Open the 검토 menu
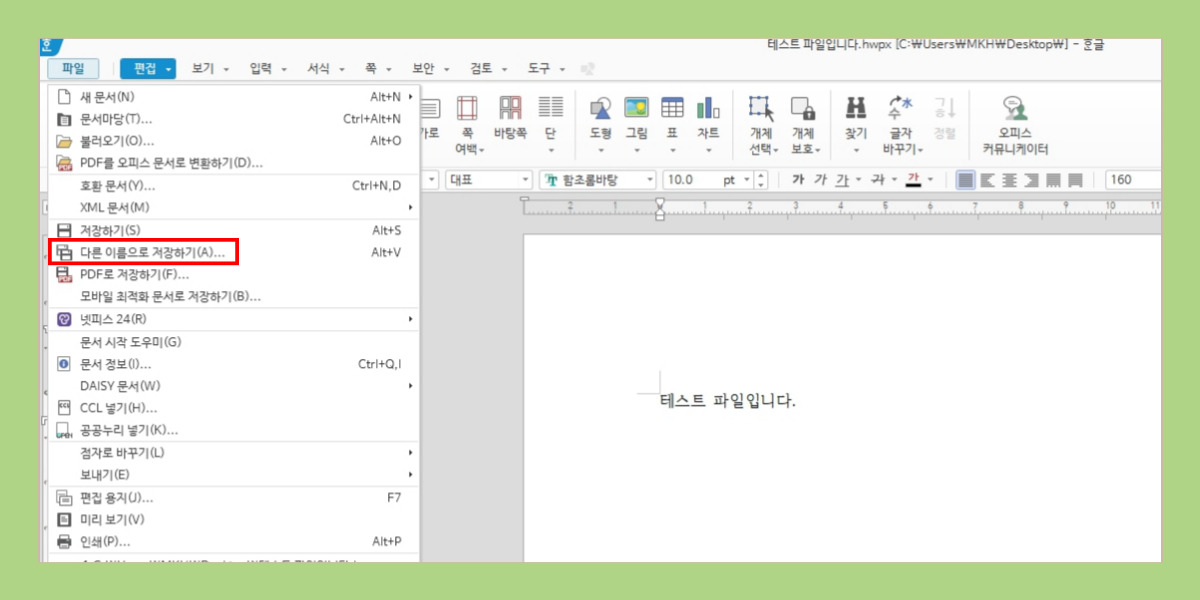This screenshot has height=600, width=1200. [x=489, y=69]
